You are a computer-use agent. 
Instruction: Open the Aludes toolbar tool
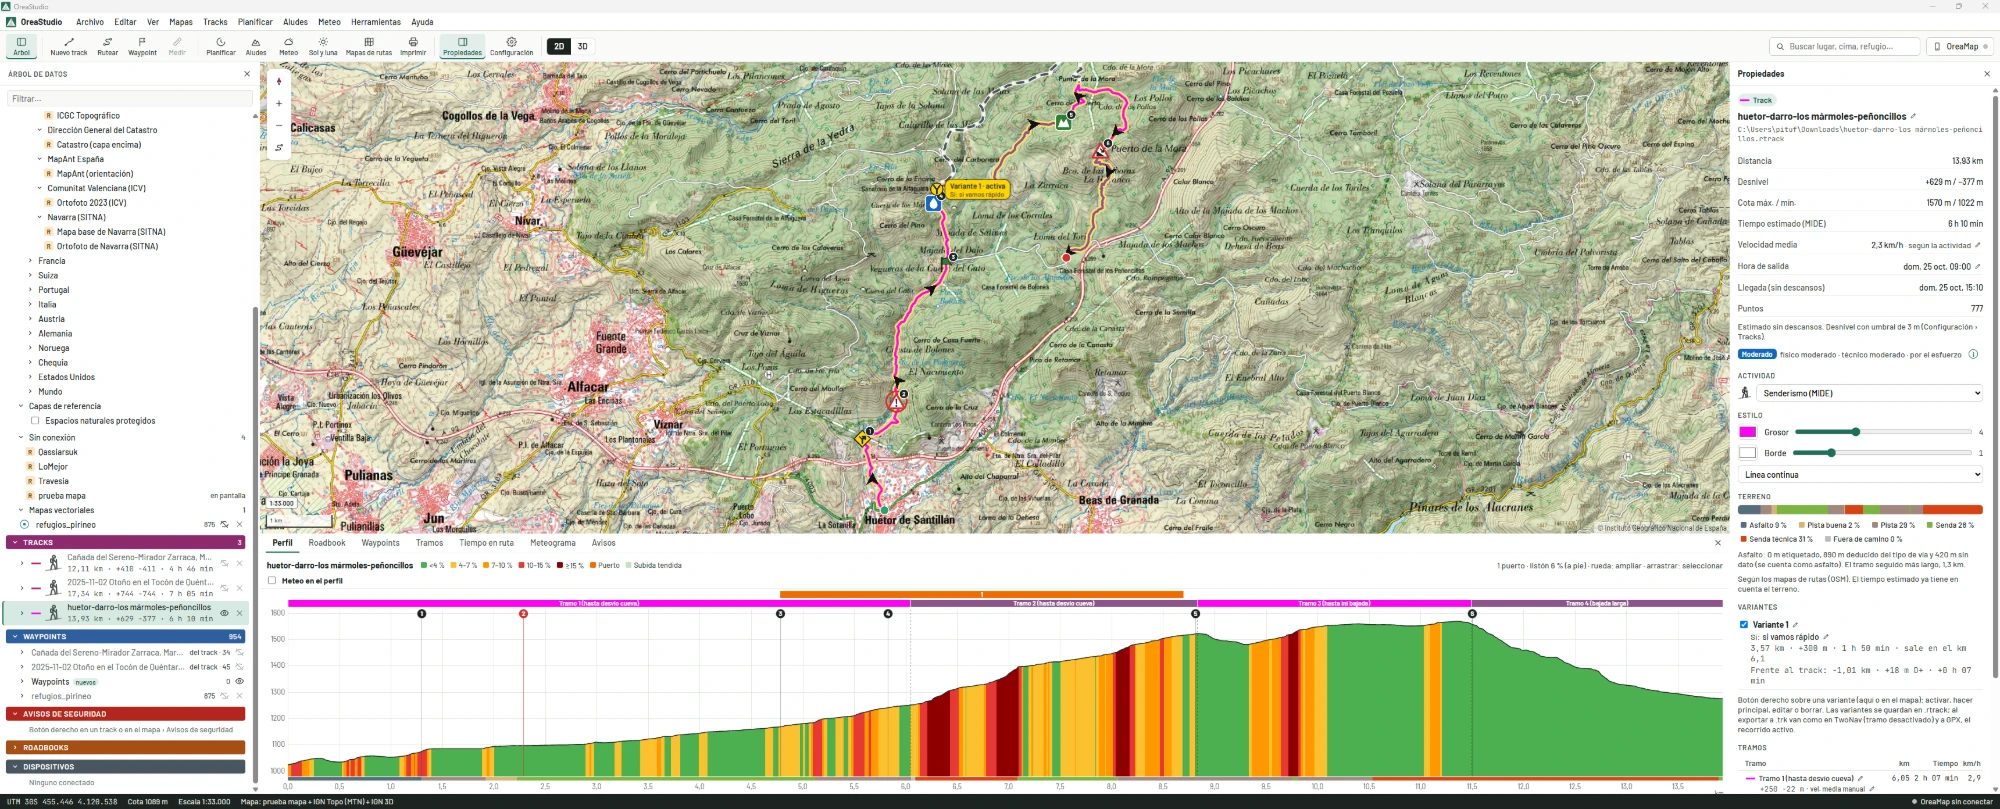[x=256, y=46]
